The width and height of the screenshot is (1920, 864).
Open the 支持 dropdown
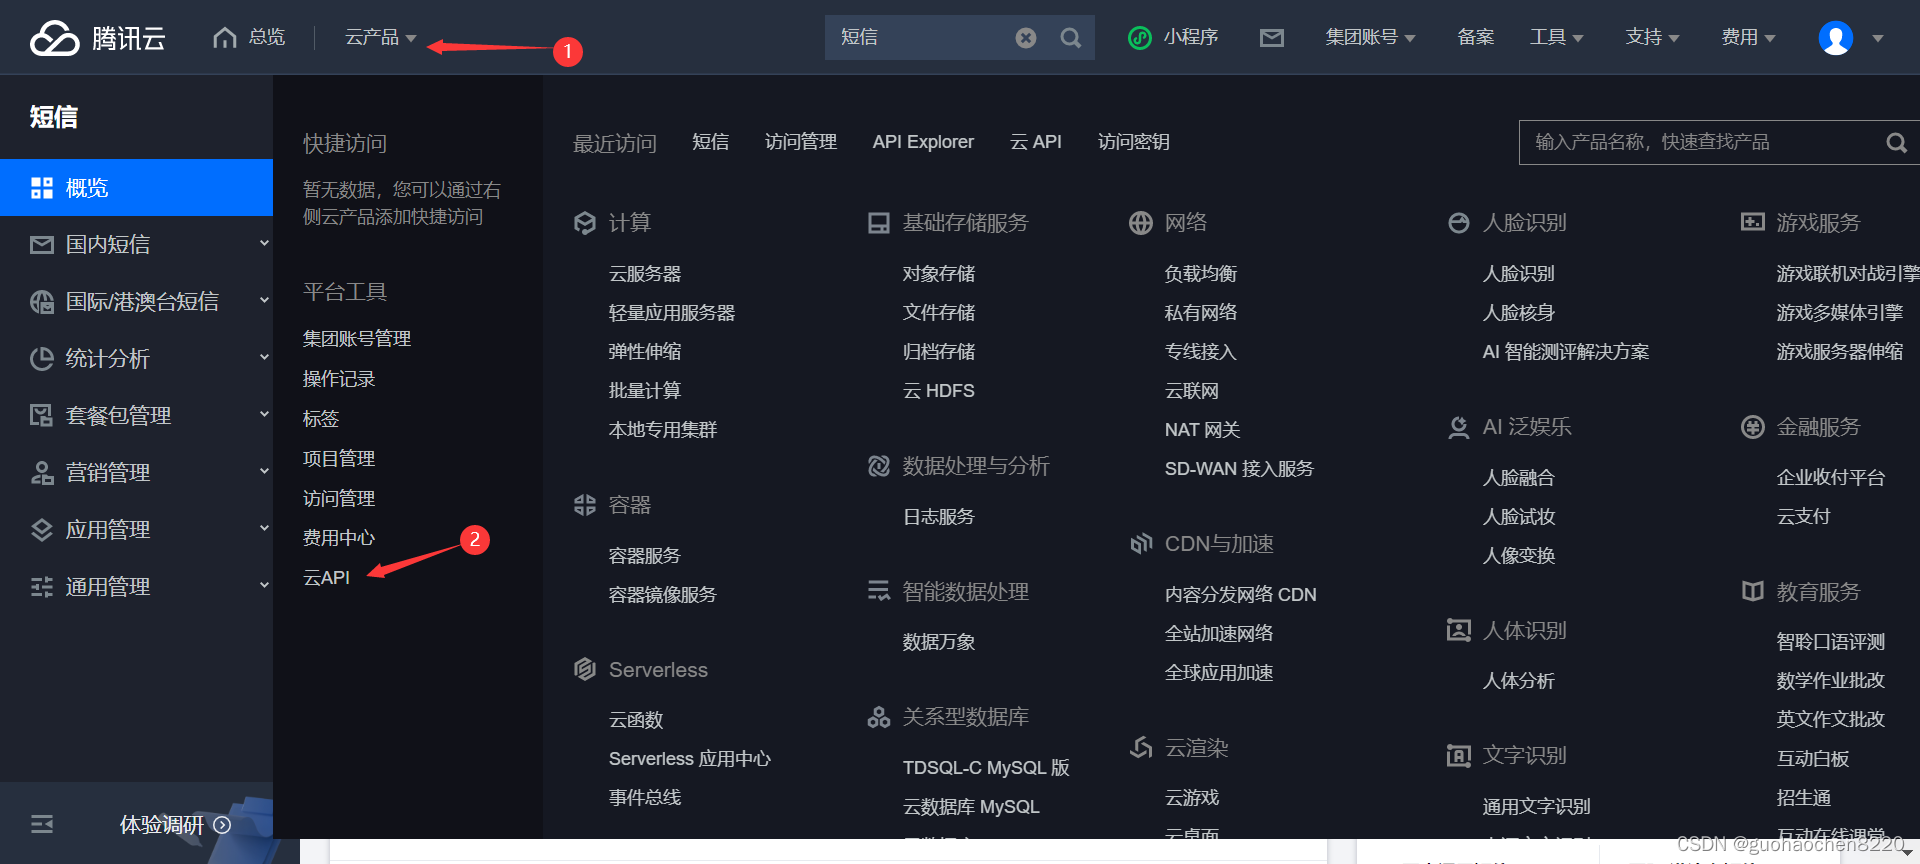click(x=1652, y=37)
